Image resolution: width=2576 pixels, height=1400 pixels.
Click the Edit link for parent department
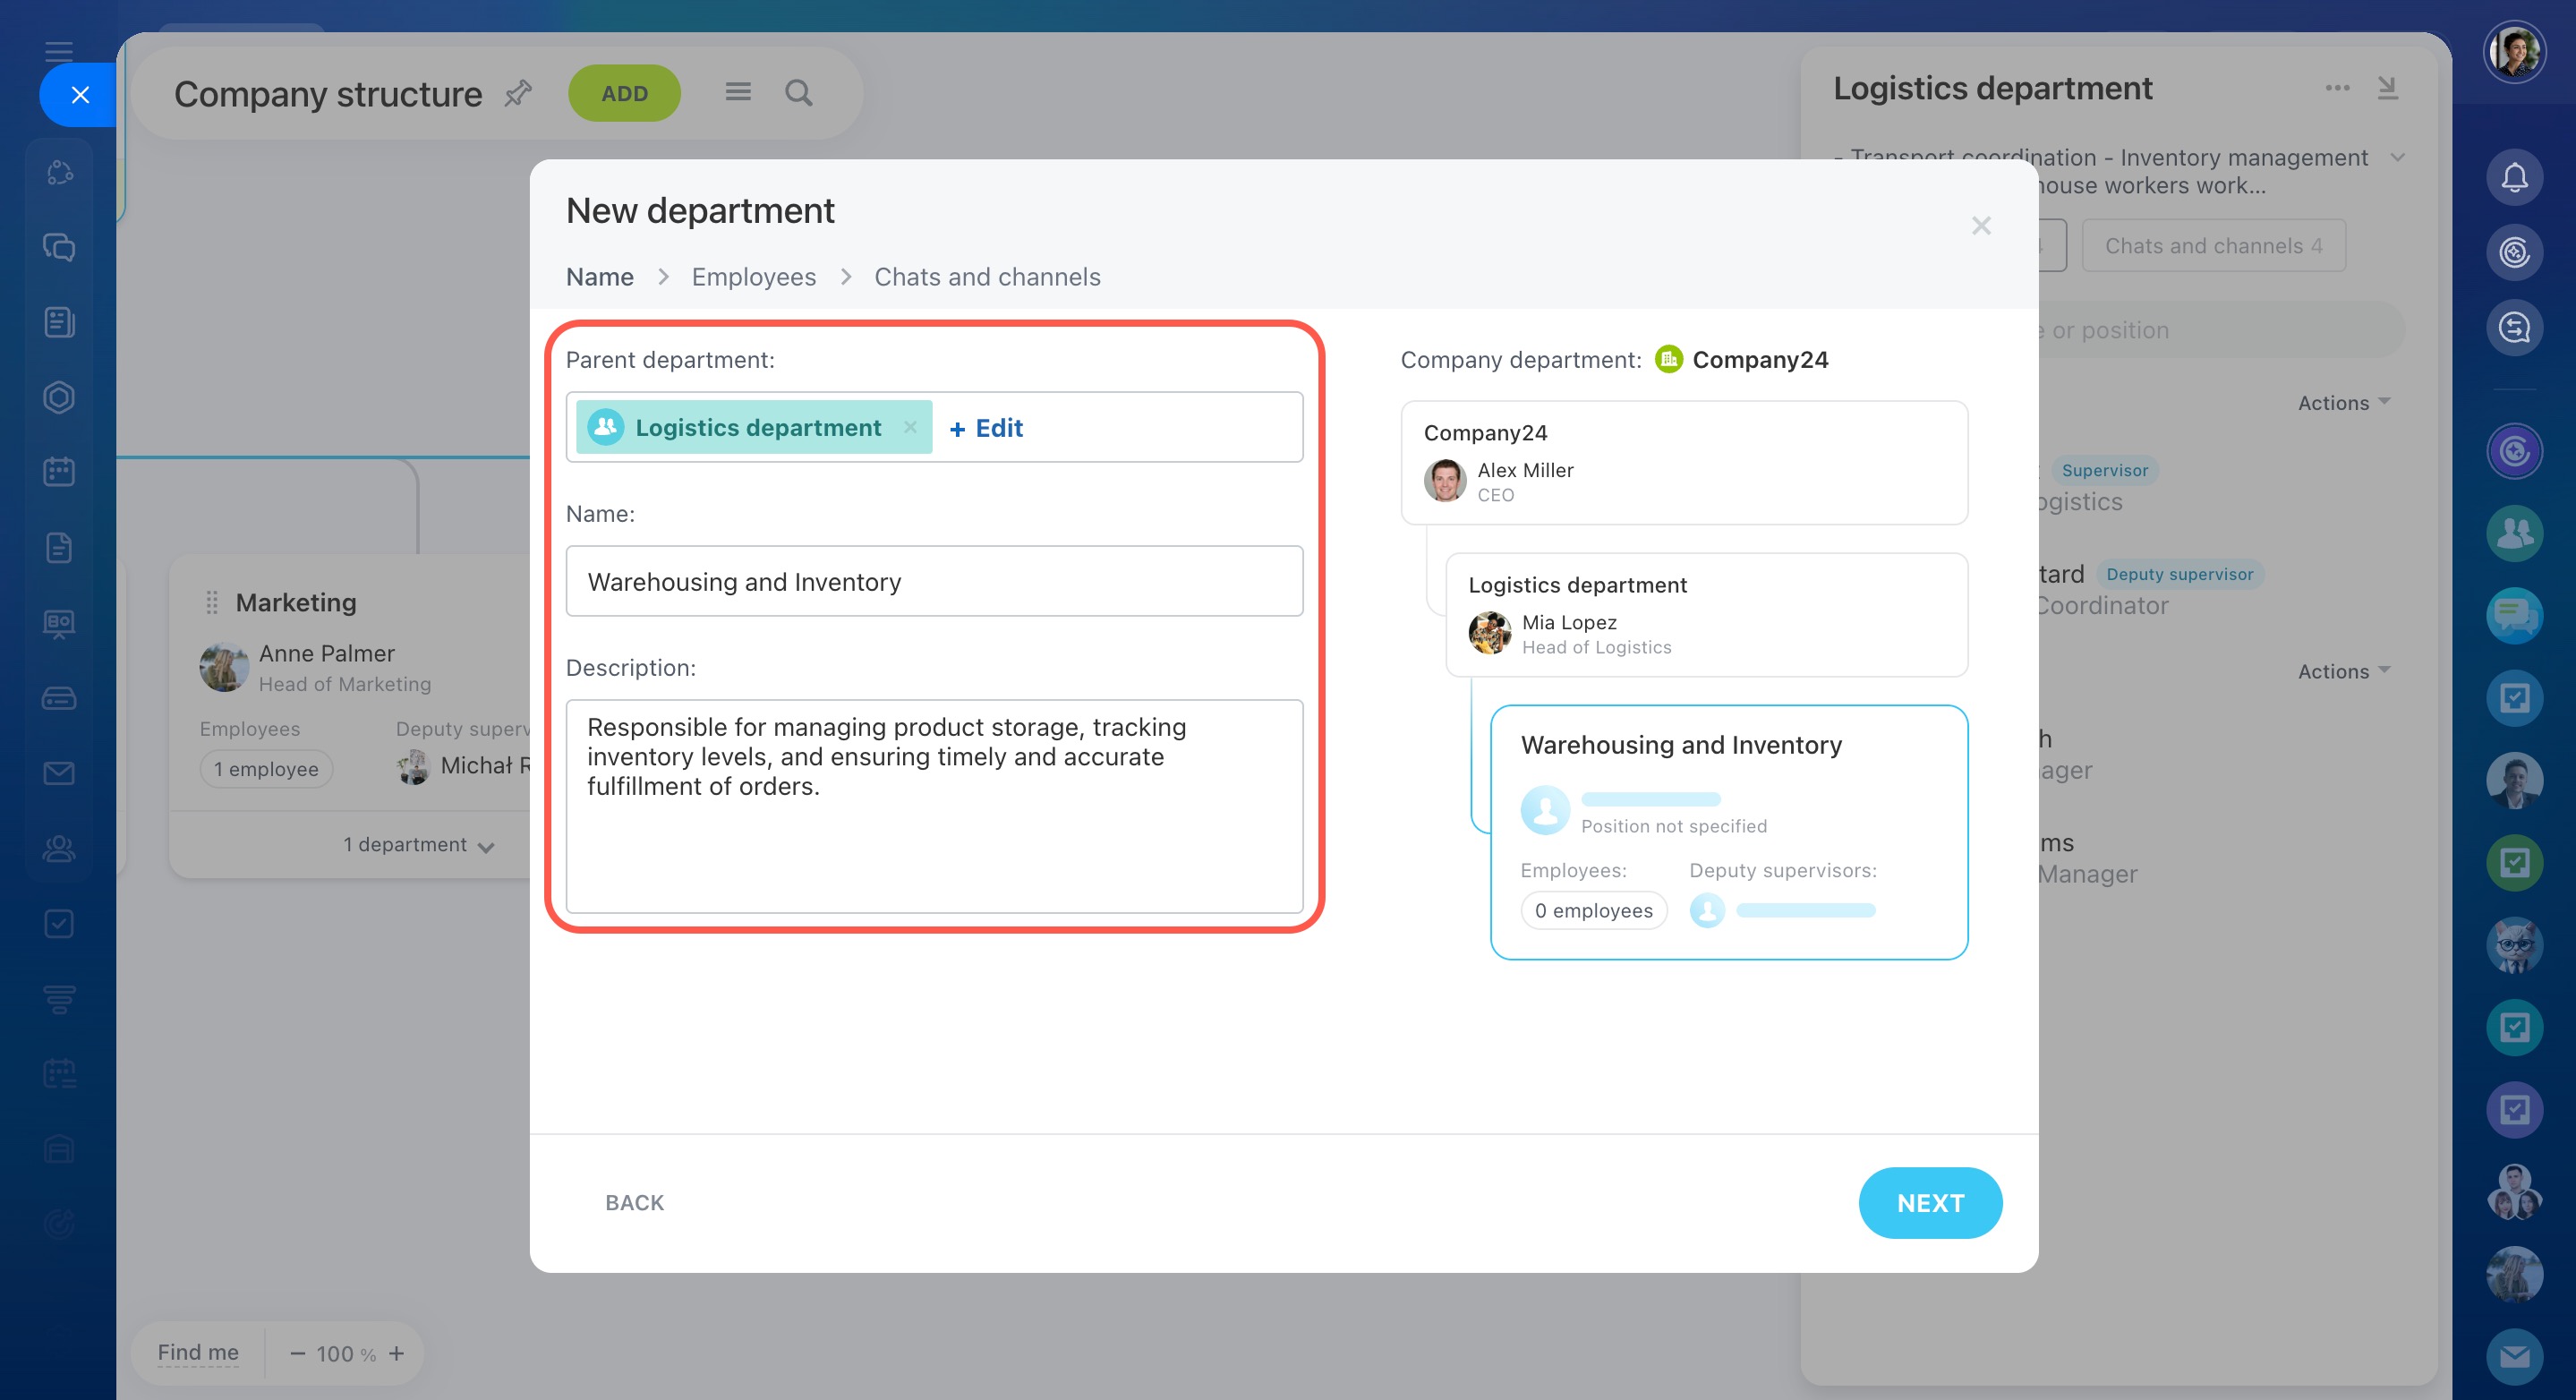[986, 428]
